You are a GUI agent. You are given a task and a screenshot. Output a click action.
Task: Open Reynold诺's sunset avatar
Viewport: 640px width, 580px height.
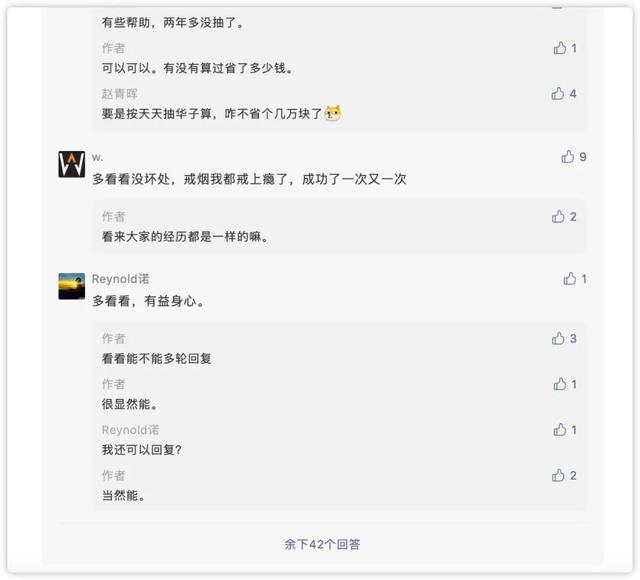[72, 287]
